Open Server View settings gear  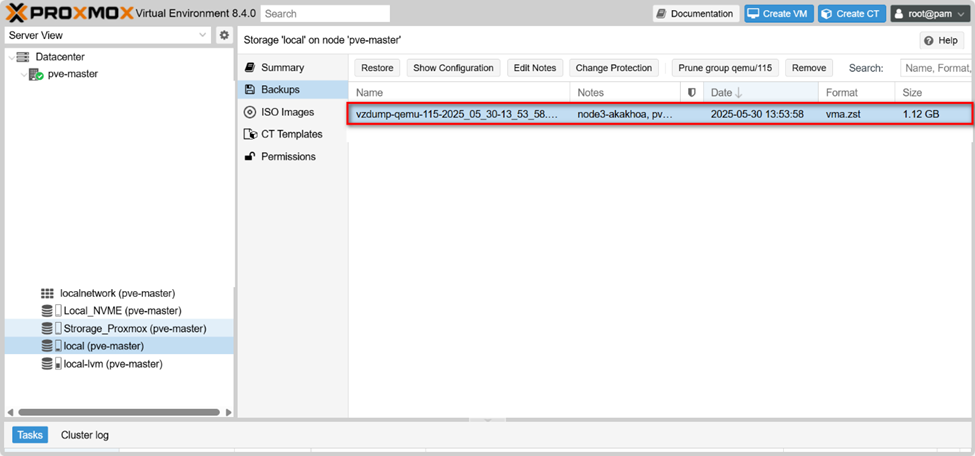(x=224, y=35)
